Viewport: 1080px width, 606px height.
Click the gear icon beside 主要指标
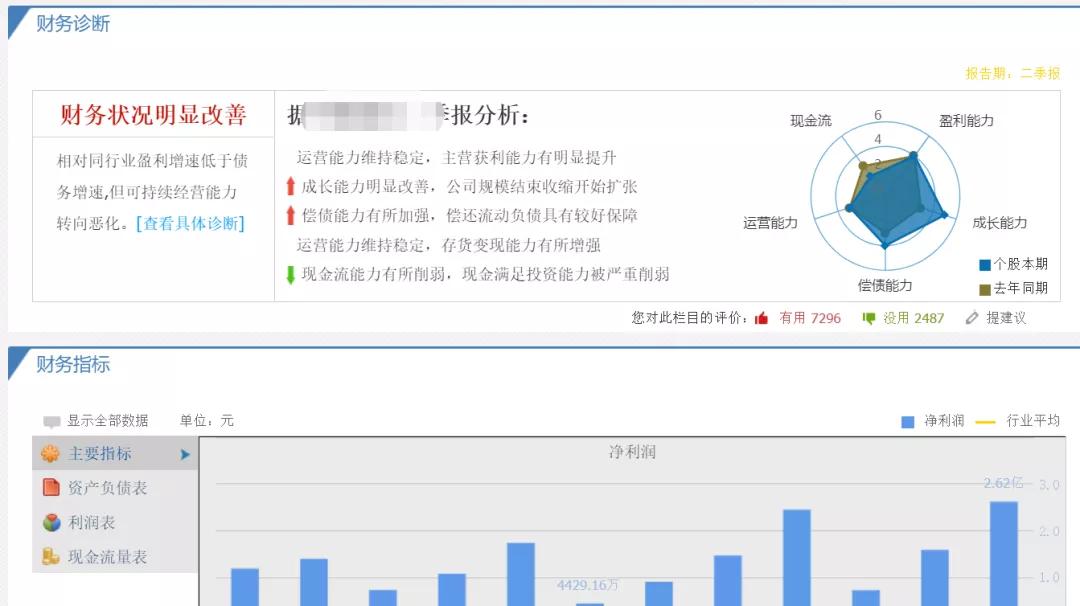click(48, 452)
